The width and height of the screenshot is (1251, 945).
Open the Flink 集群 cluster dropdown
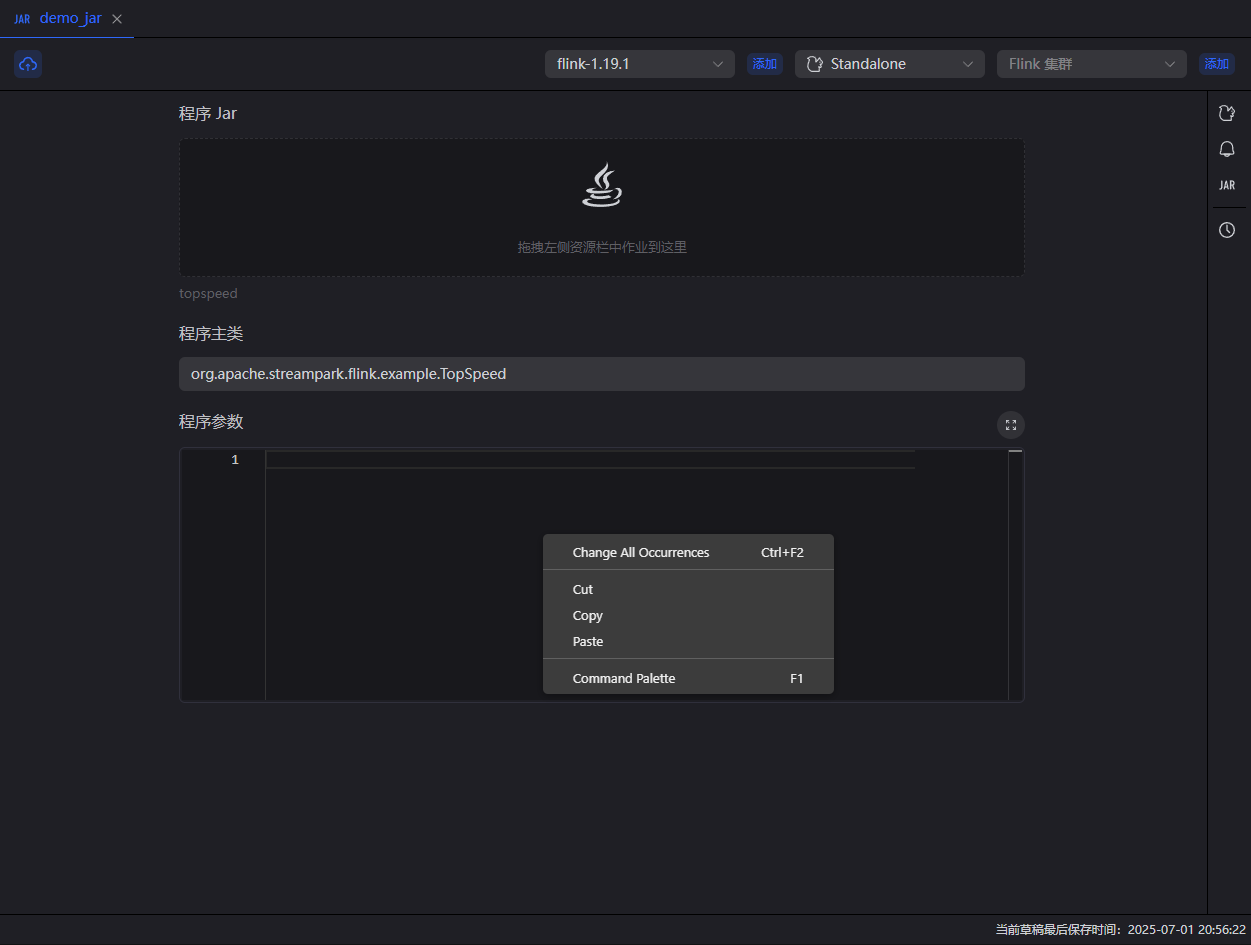pos(1091,64)
